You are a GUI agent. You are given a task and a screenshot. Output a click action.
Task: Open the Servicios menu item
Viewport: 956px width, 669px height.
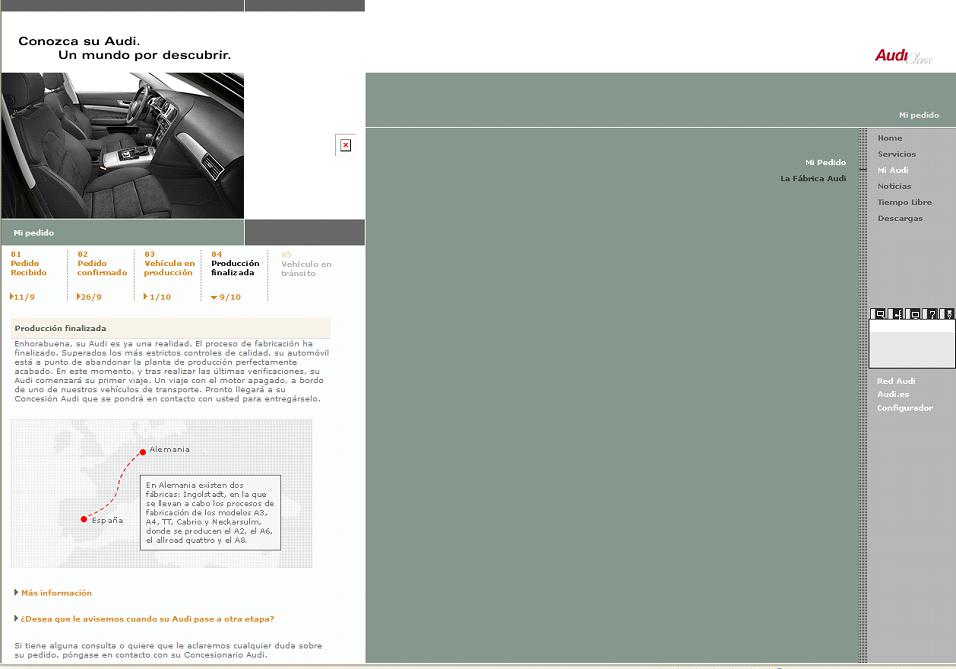[896, 154]
